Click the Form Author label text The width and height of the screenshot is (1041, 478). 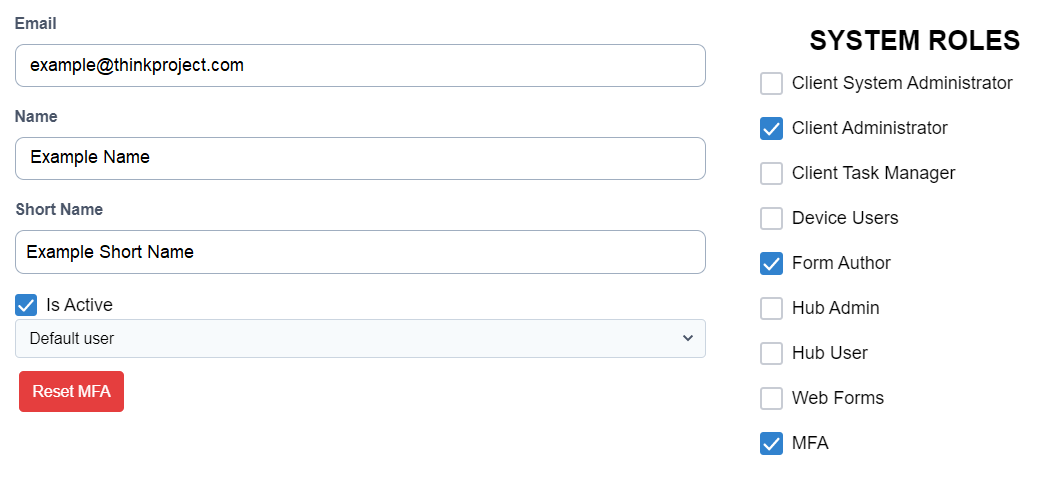click(x=841, y=263)
